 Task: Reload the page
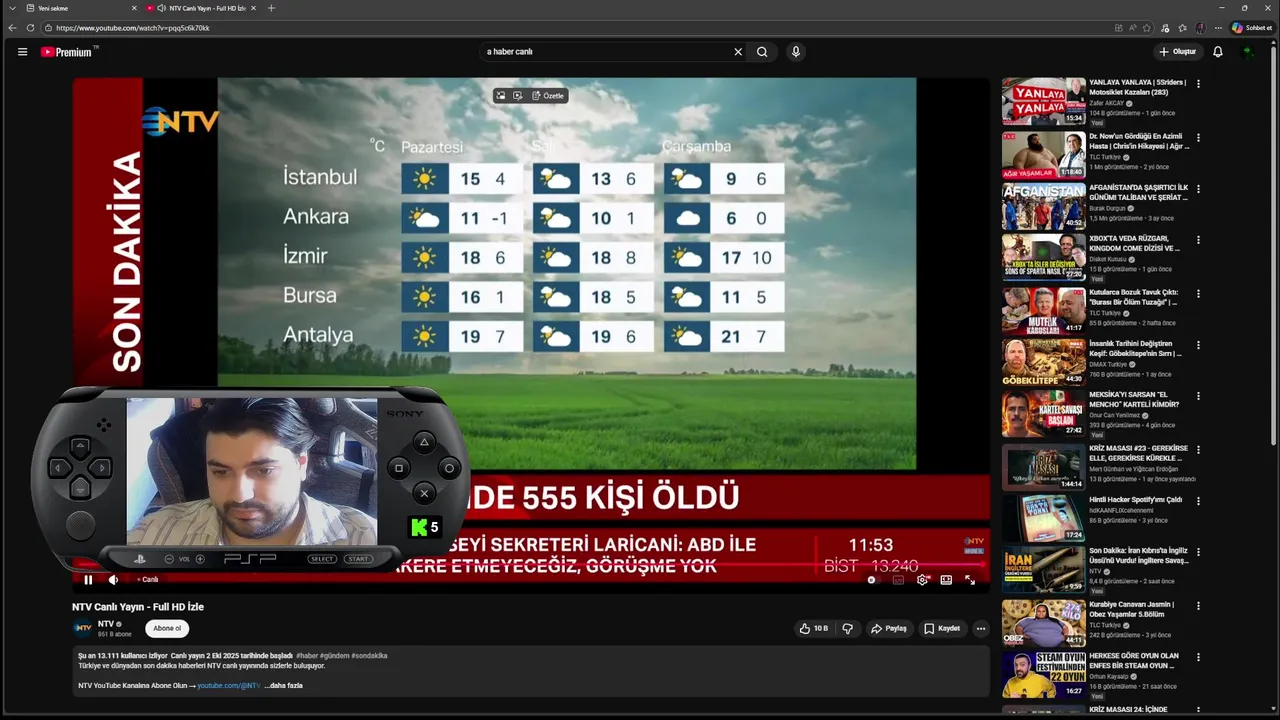(x=30, y=28)
